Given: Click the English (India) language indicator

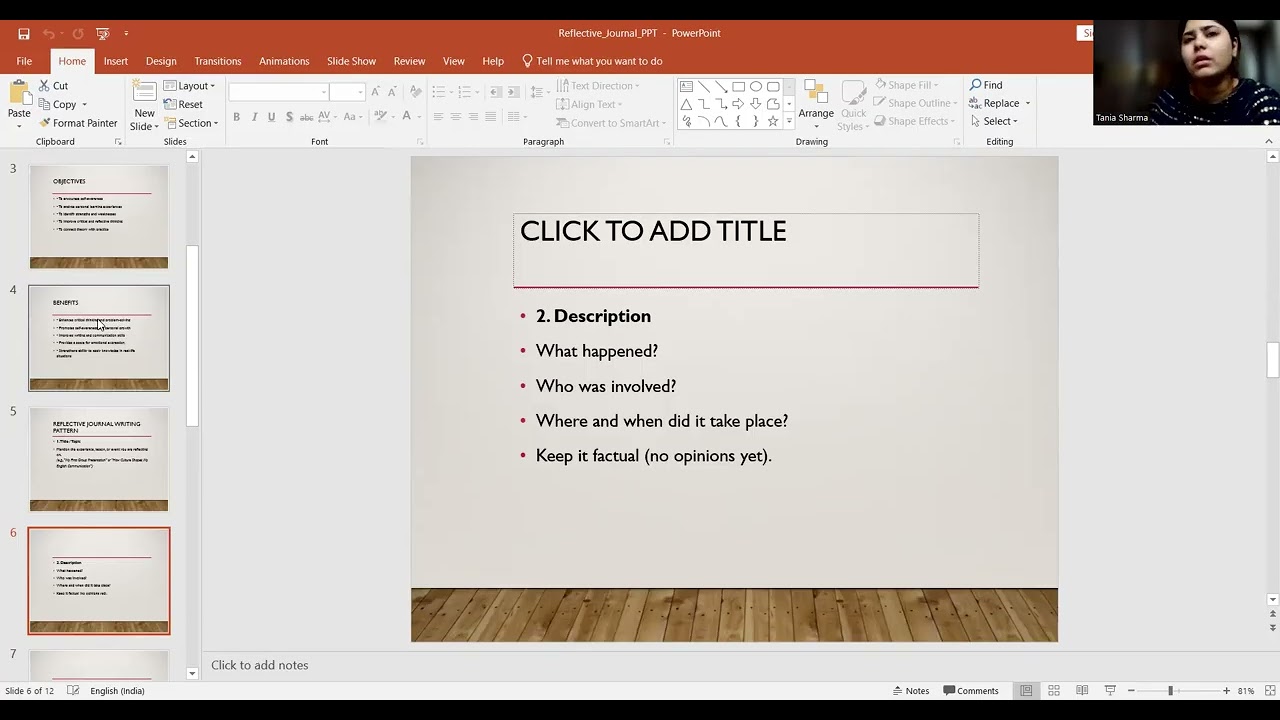Looking at the screenshot, I should tap(117, 691).
